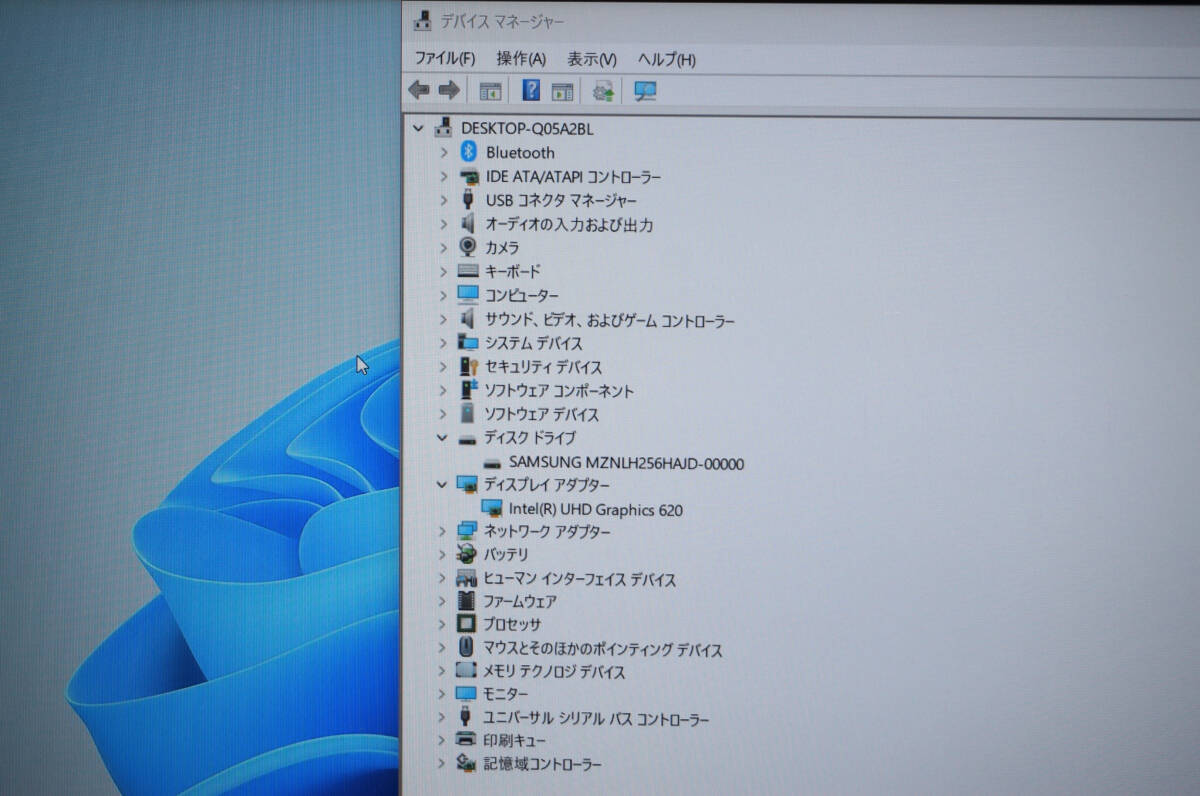Screen dimensions: 1200x796
Task: Click the バッテリ battery icon
Action: pyautogui.click(x=467, y=554)
